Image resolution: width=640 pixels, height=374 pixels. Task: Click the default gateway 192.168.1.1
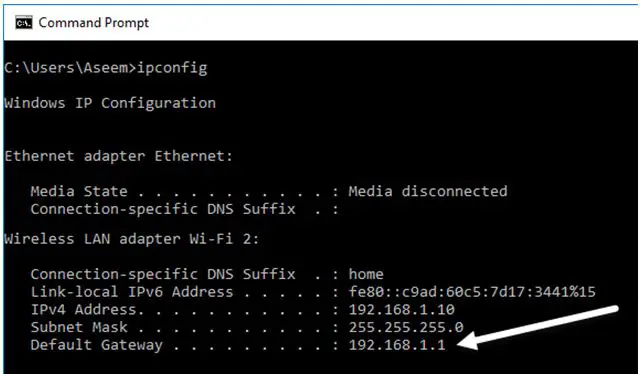[397, 345]
